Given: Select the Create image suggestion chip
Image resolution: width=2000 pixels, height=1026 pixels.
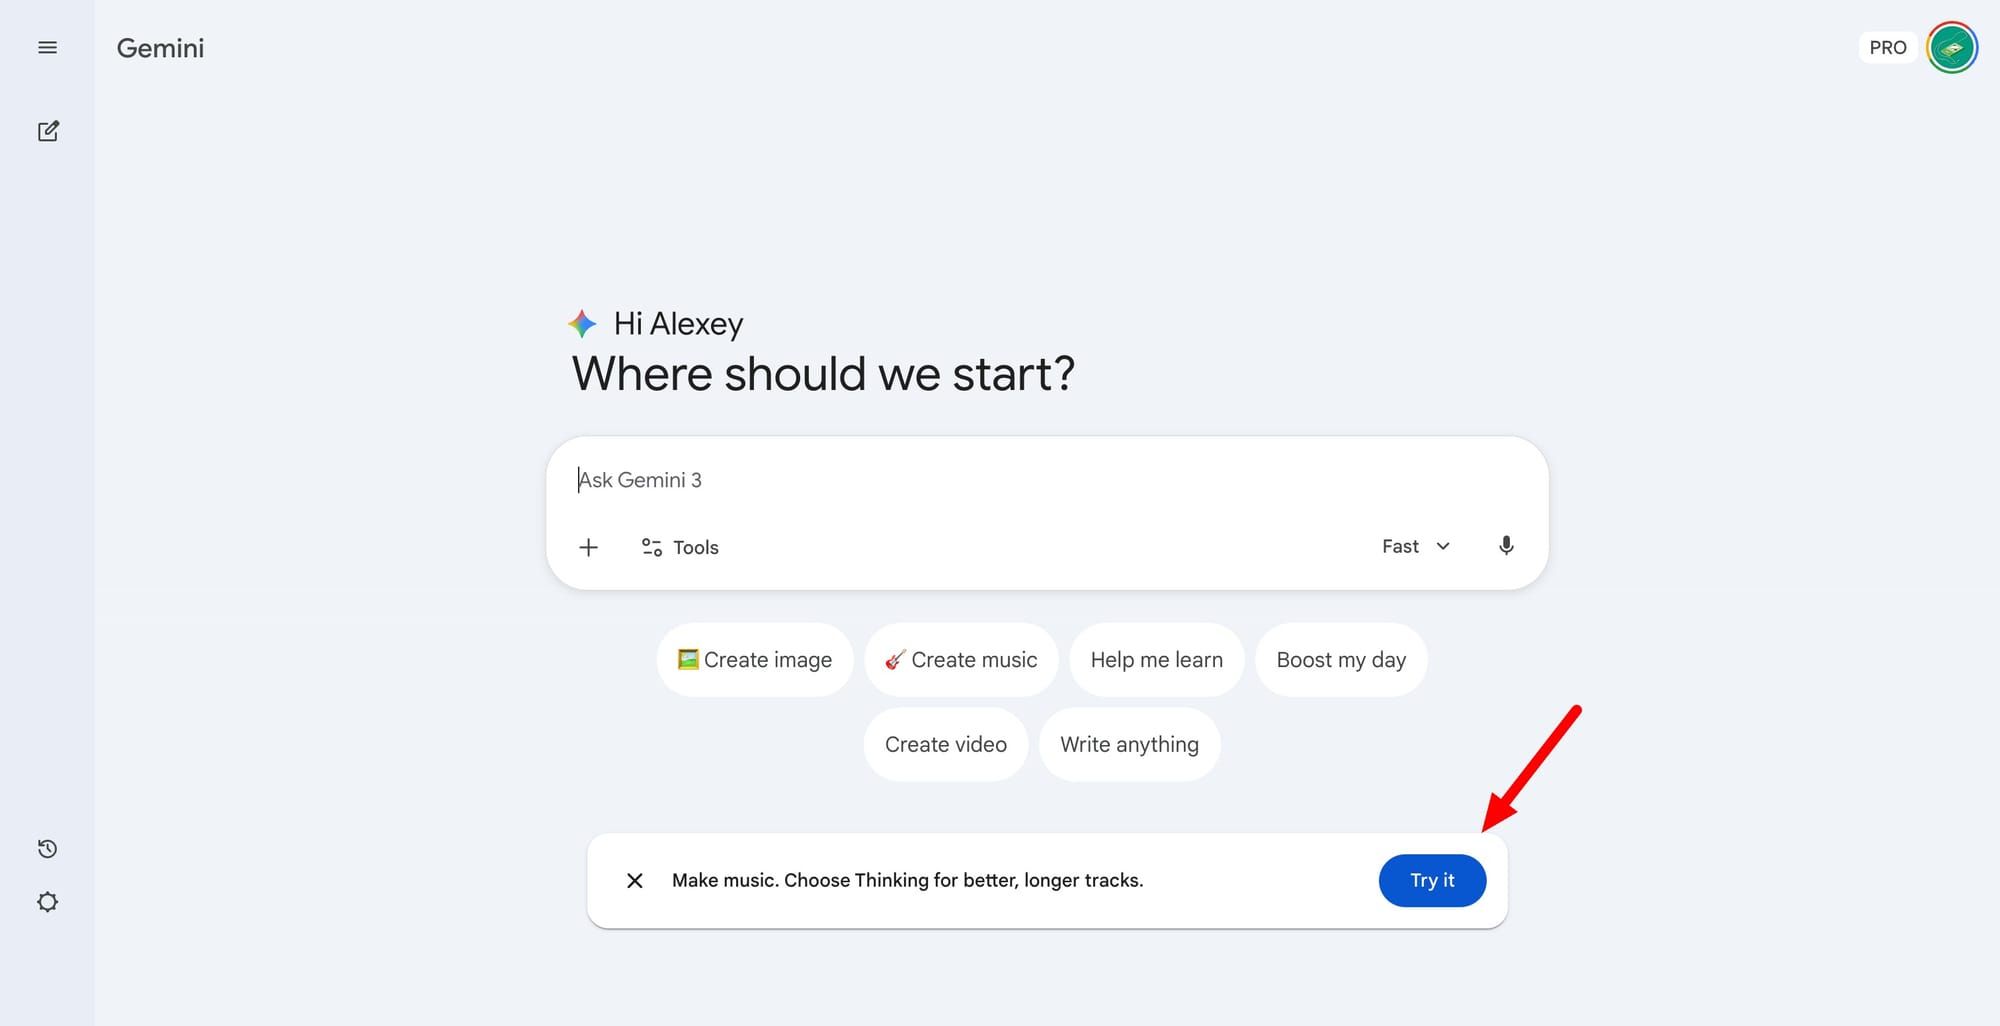Looking at the screenshot, I should click(755, 660).
